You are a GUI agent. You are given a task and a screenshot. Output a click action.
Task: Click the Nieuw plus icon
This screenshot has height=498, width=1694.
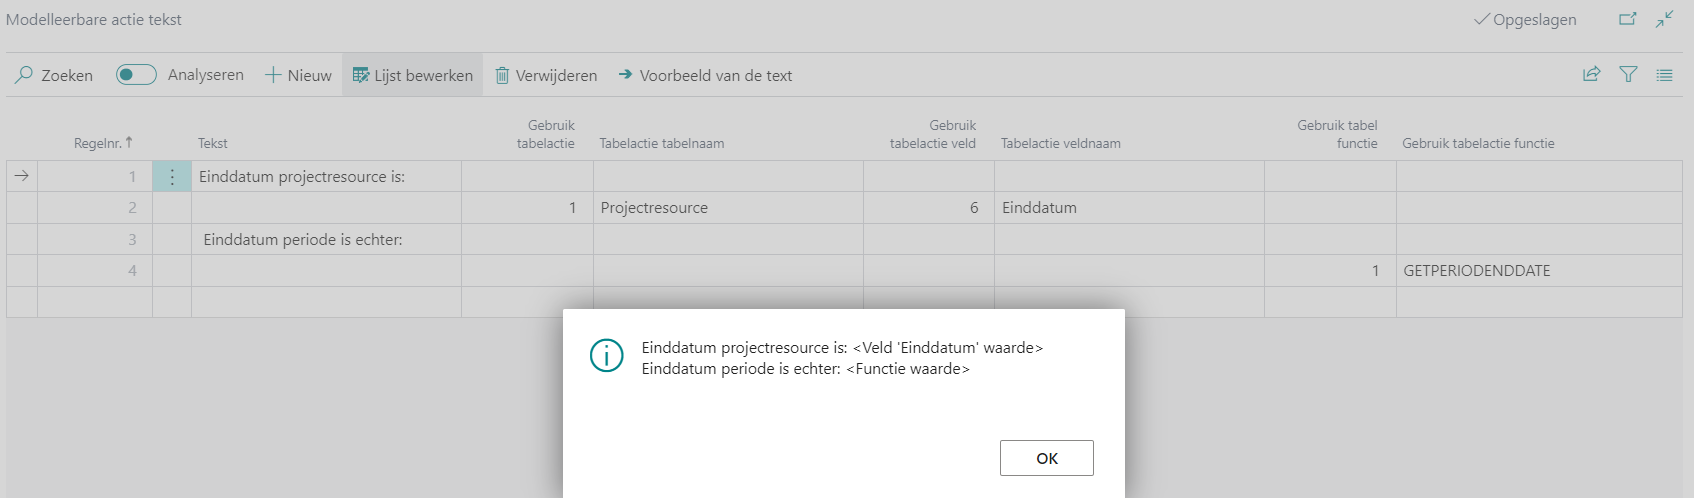[x=273, y=75]
